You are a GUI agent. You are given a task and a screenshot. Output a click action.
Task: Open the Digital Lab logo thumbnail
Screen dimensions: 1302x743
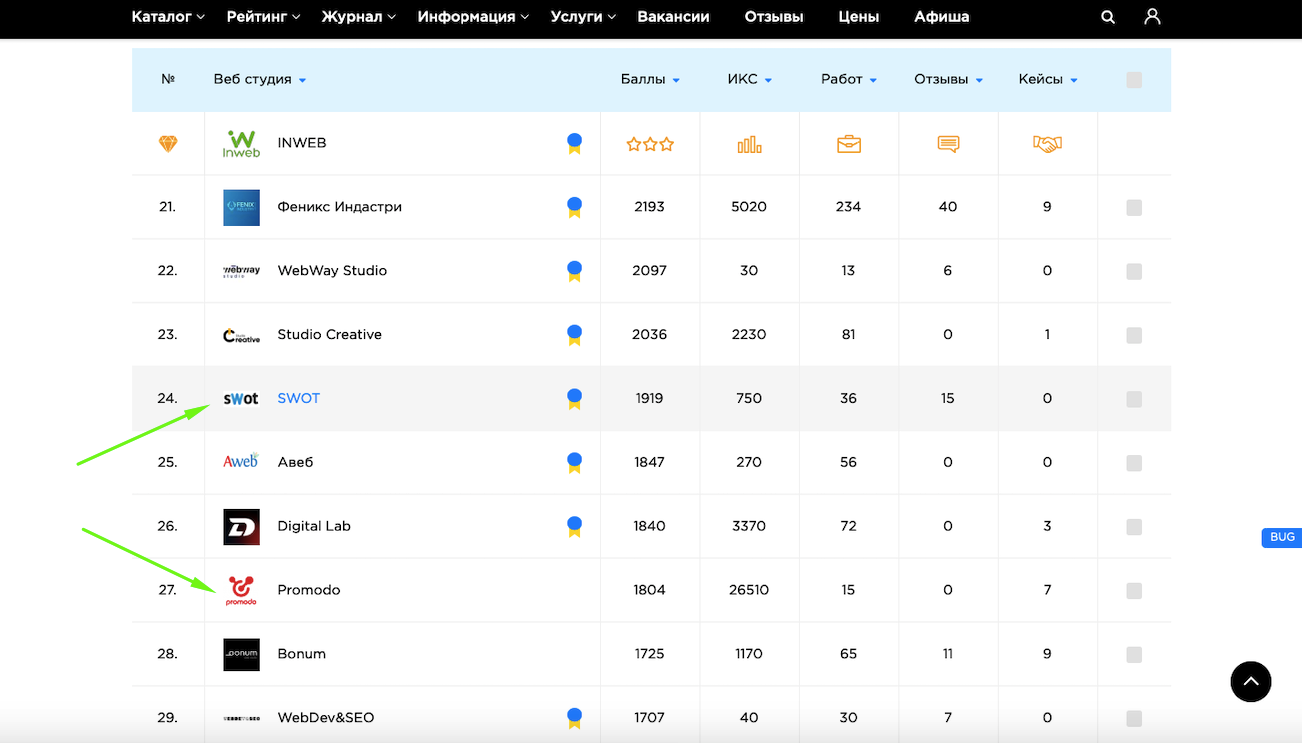tap(241, 527)
